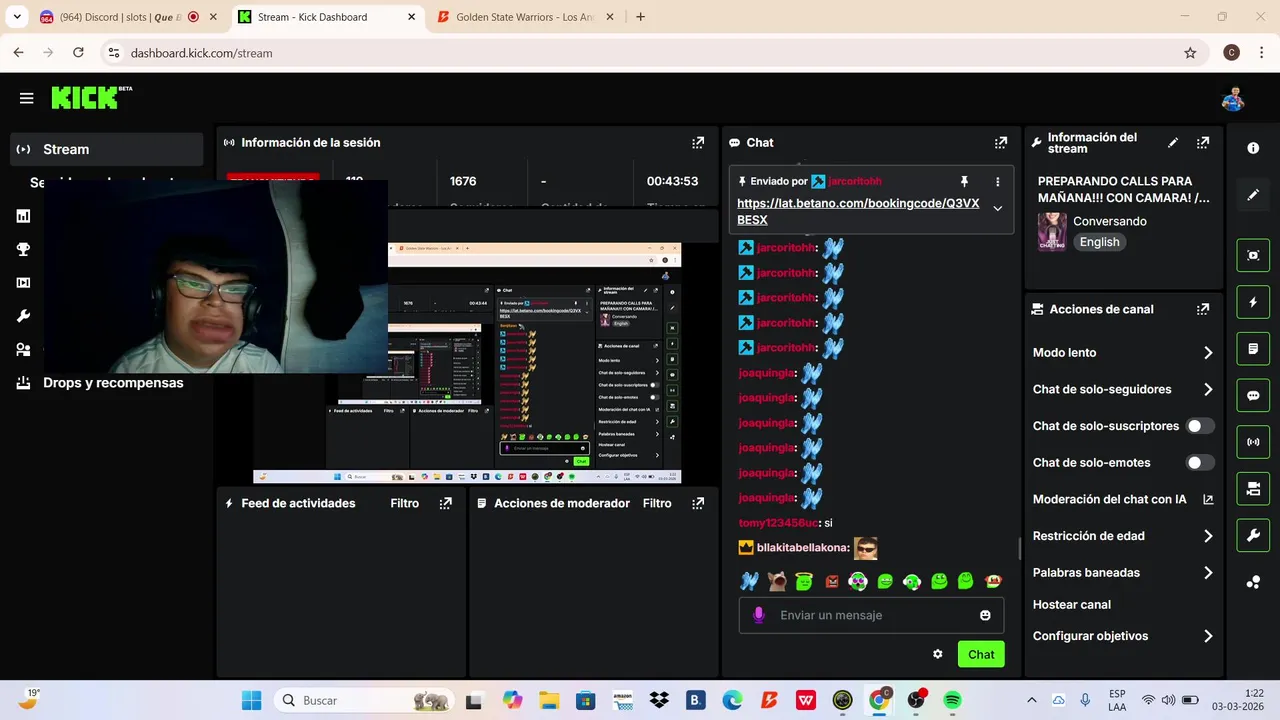This screenshot has height=720, width=1280.
Task: Click the pencil icon in right toolbar
Action: click(x=1253, y=195)
